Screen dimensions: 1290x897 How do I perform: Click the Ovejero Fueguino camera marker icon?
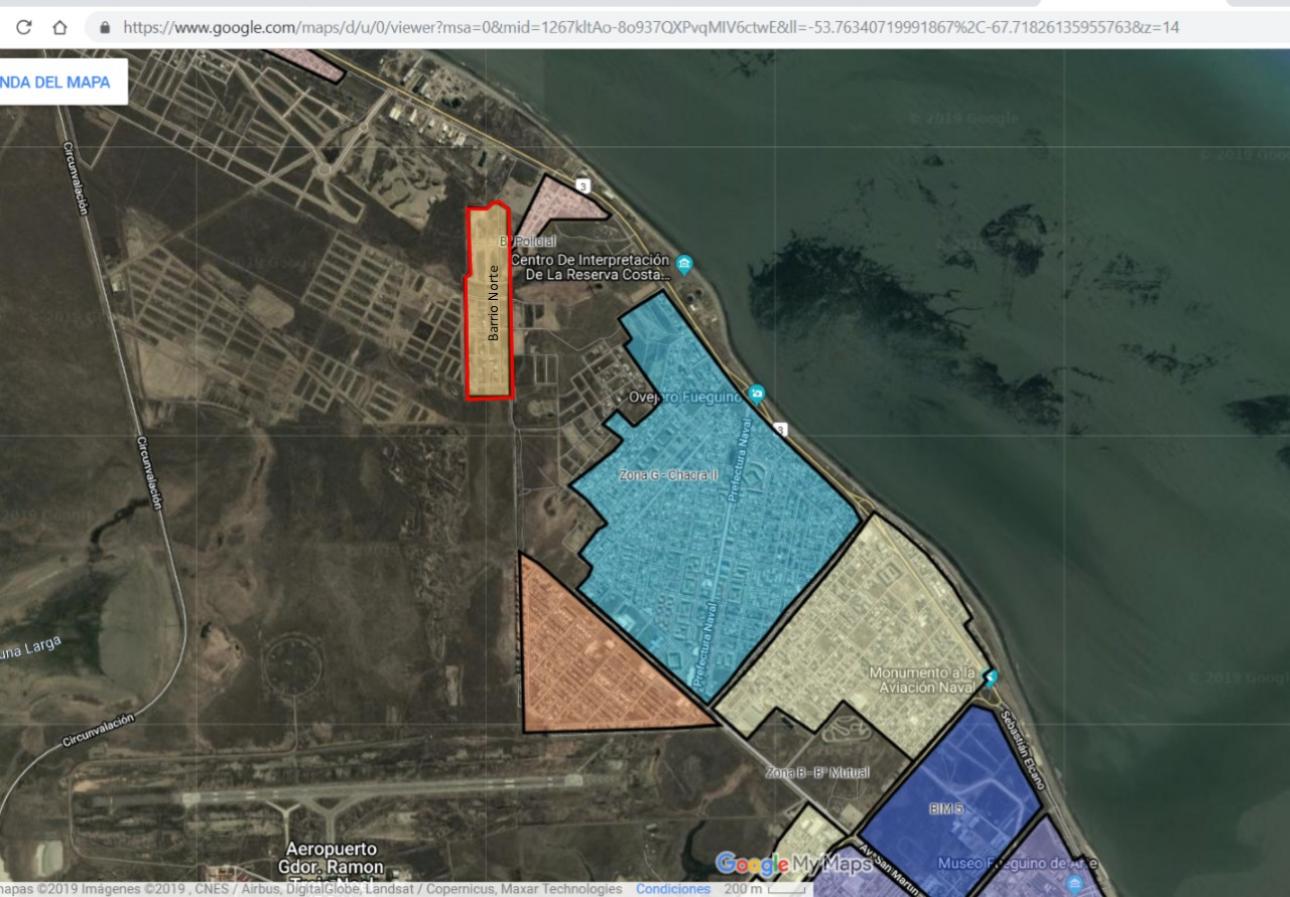click(757, 394)
